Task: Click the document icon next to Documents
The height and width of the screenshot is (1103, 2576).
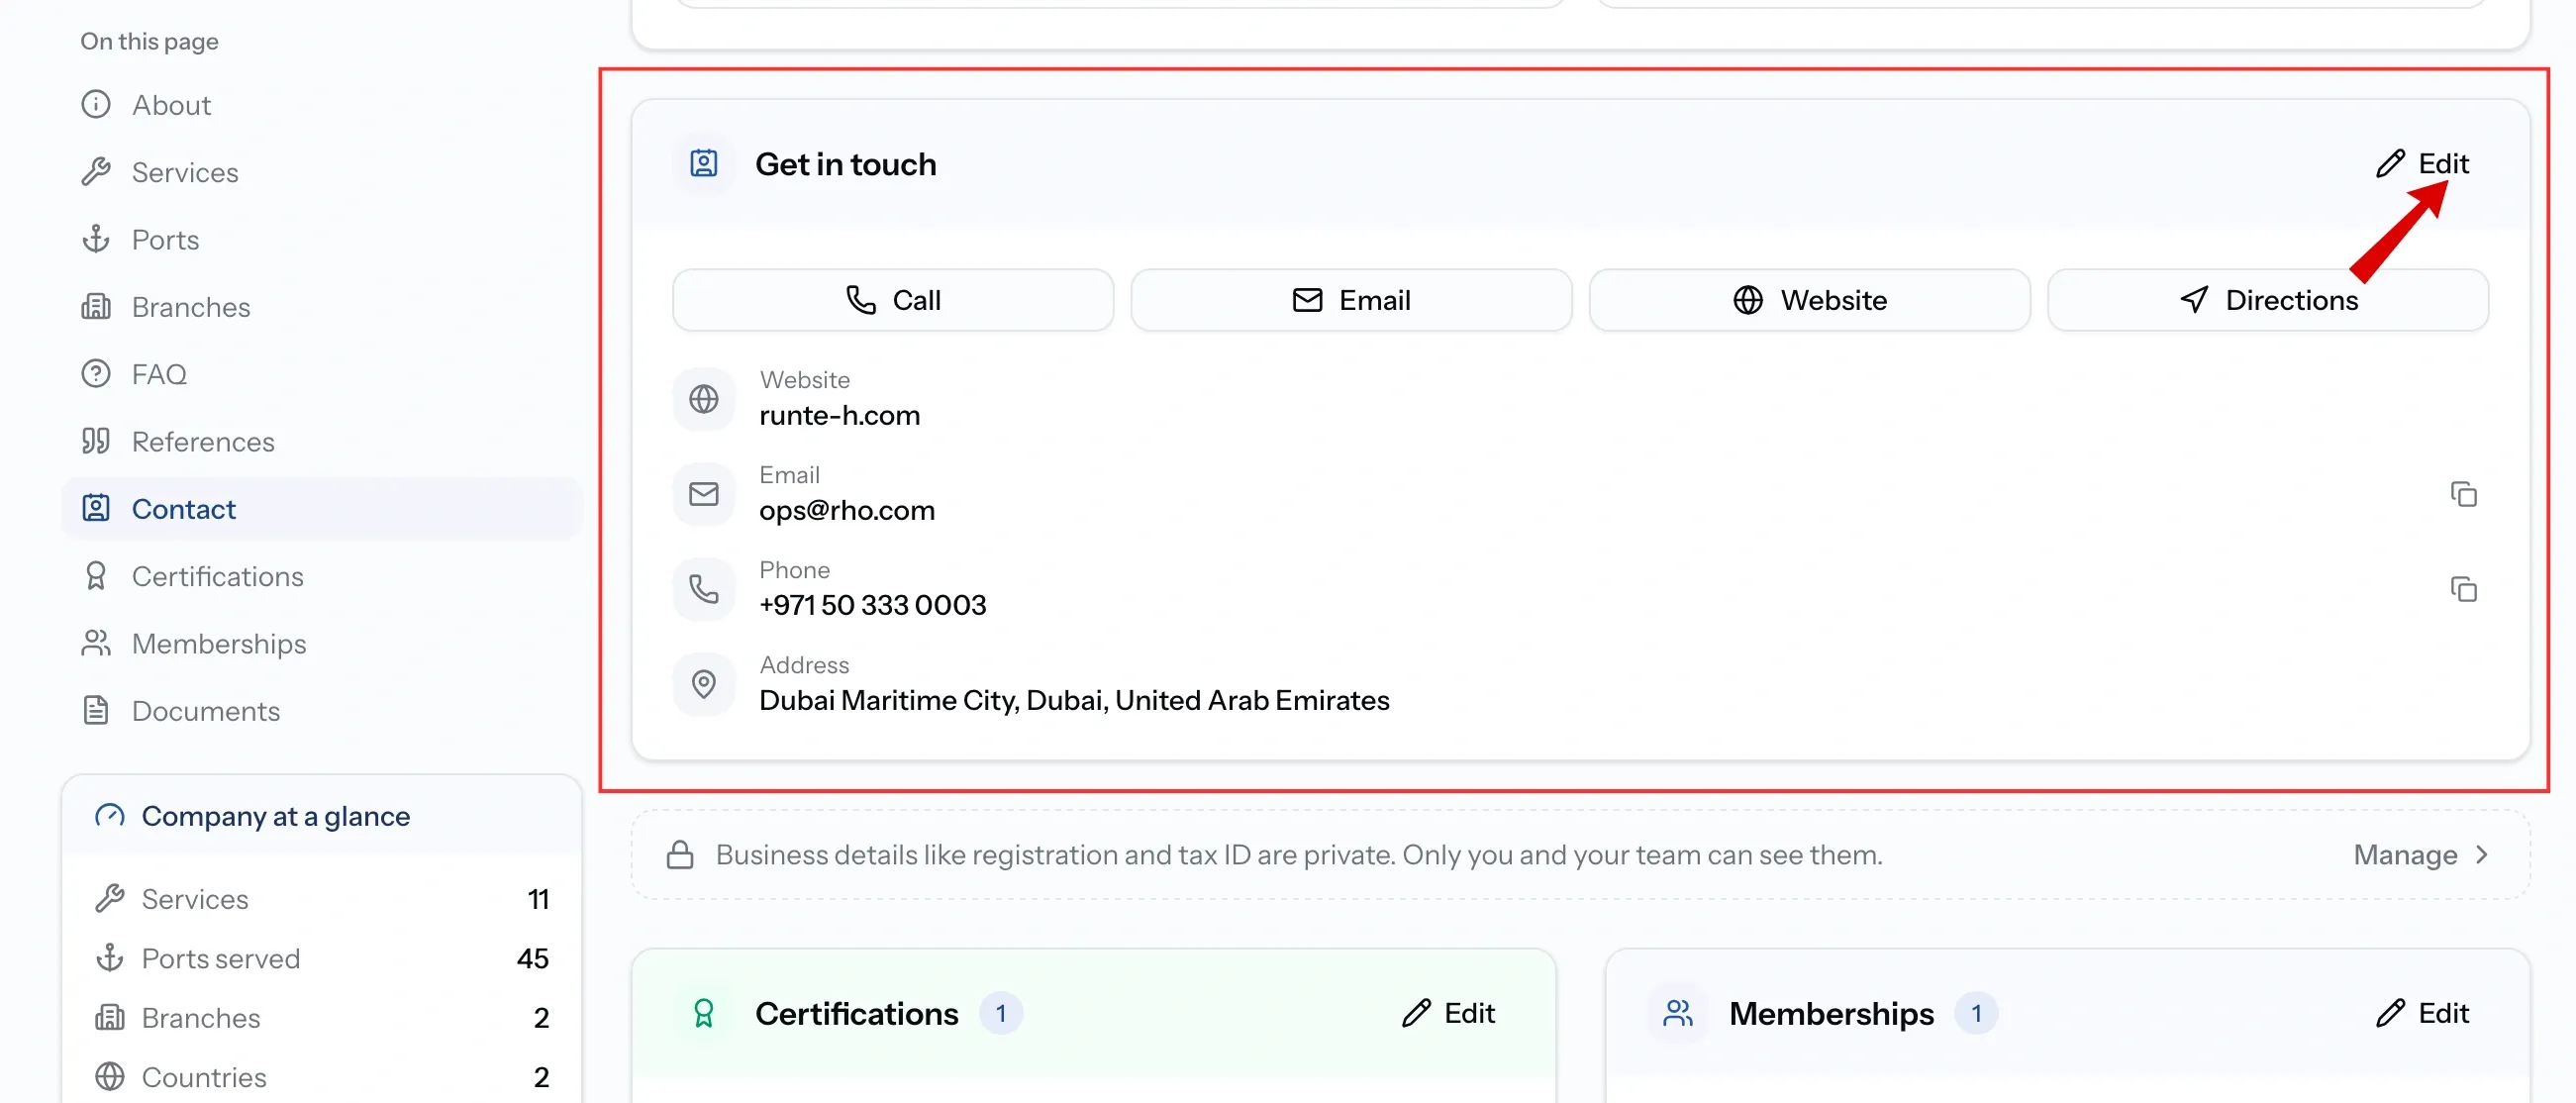Action: coord(96,711)
